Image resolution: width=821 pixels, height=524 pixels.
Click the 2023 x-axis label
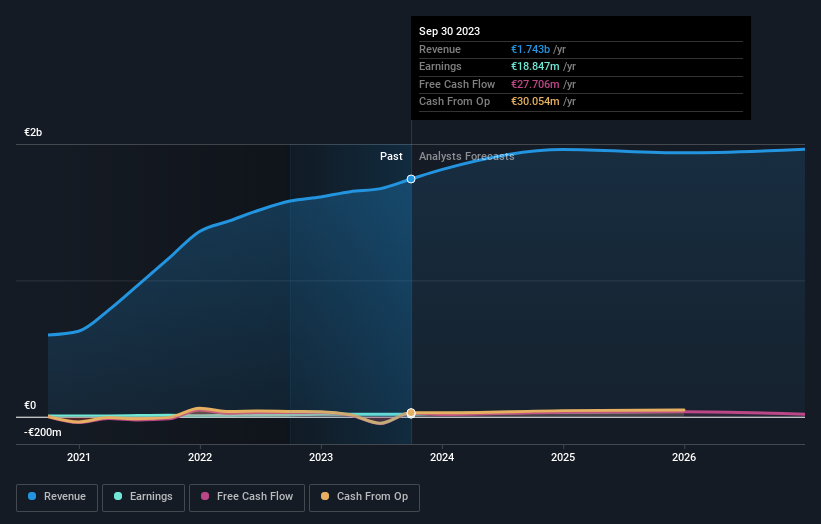pyautogui.click(x=321, y=457)
